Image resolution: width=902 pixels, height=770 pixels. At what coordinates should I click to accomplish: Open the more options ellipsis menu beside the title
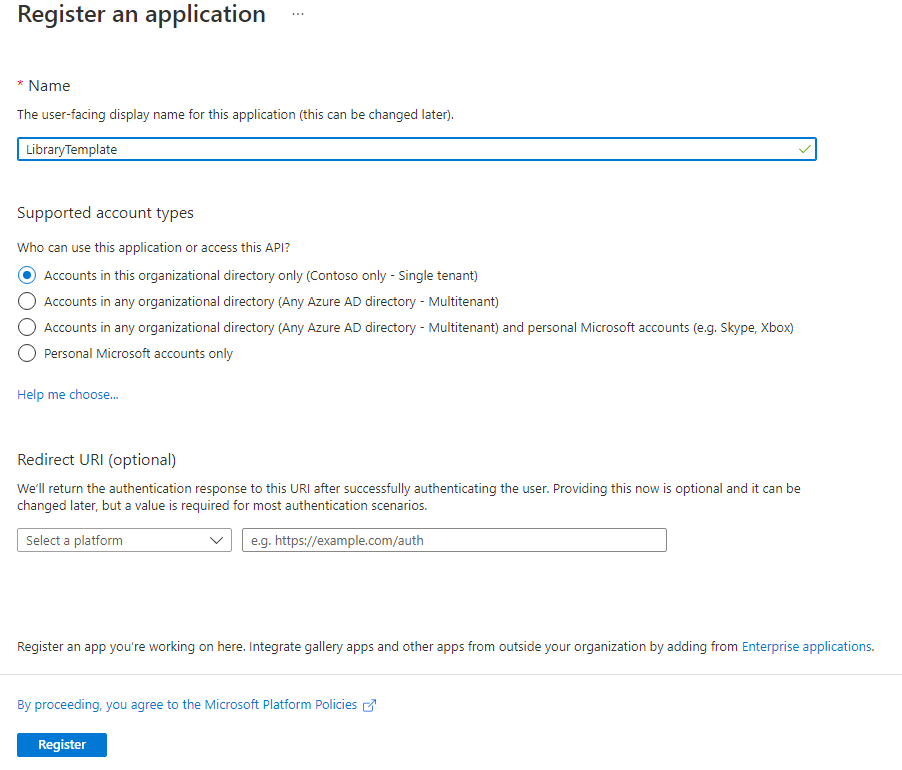tap(296, 14)
